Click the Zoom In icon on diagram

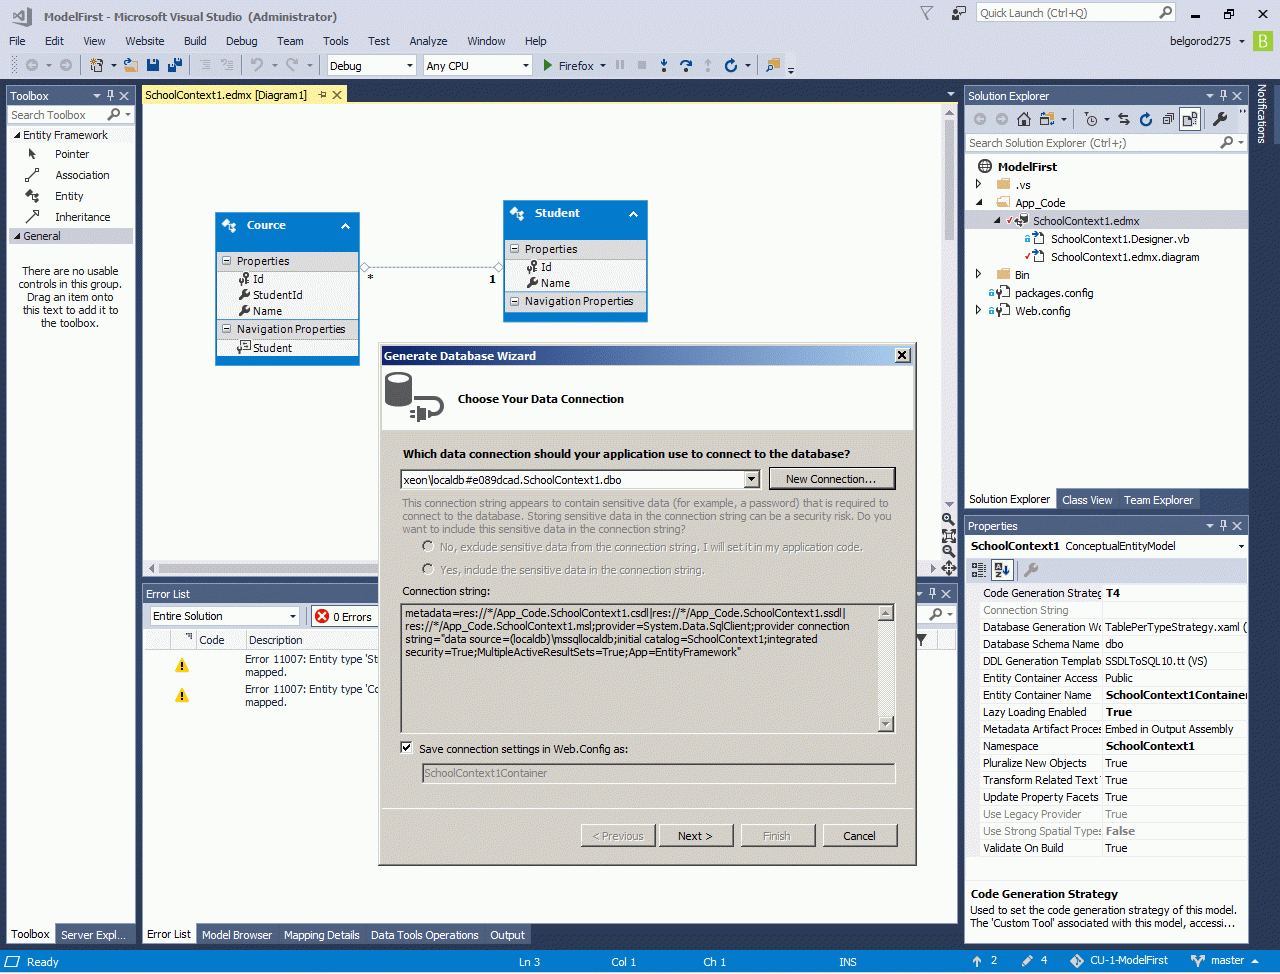pyautogui.click(x=948, y=519)
